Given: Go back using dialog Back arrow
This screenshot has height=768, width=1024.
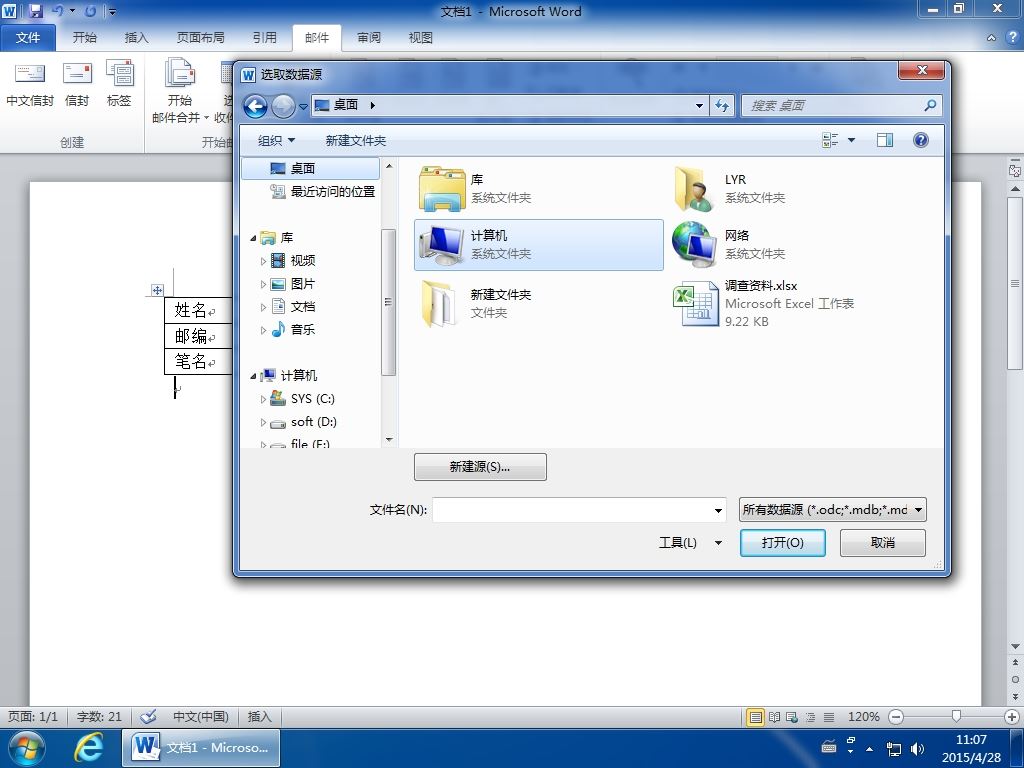Looking at the screenshot, I should [256, 106].
